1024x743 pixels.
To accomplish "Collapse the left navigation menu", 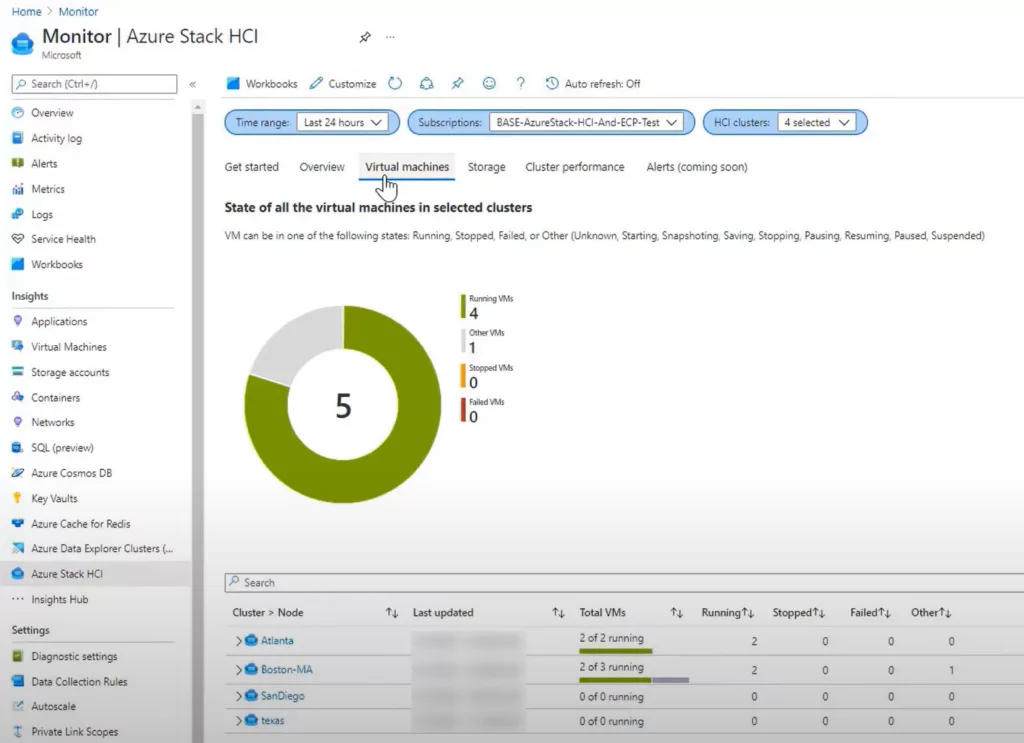I will (x=193, y=84).
